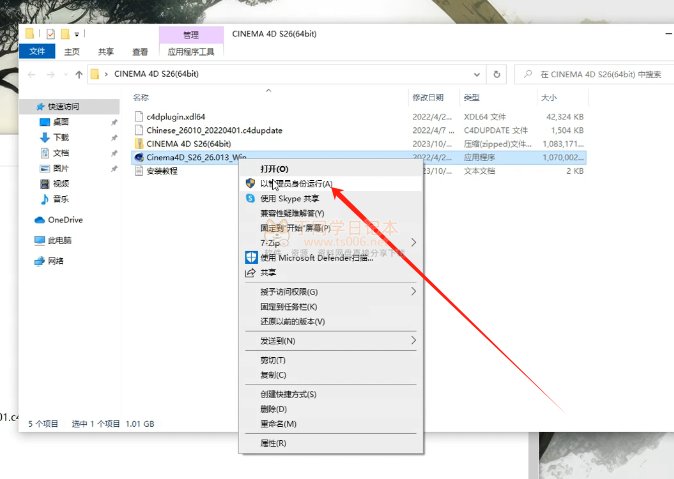
Task: Click the 安装教程 text document icon
Action: tap(138, 171)
